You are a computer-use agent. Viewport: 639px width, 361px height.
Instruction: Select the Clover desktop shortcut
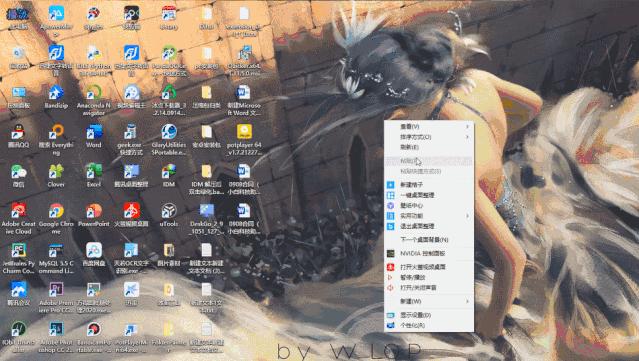[56, 176]
